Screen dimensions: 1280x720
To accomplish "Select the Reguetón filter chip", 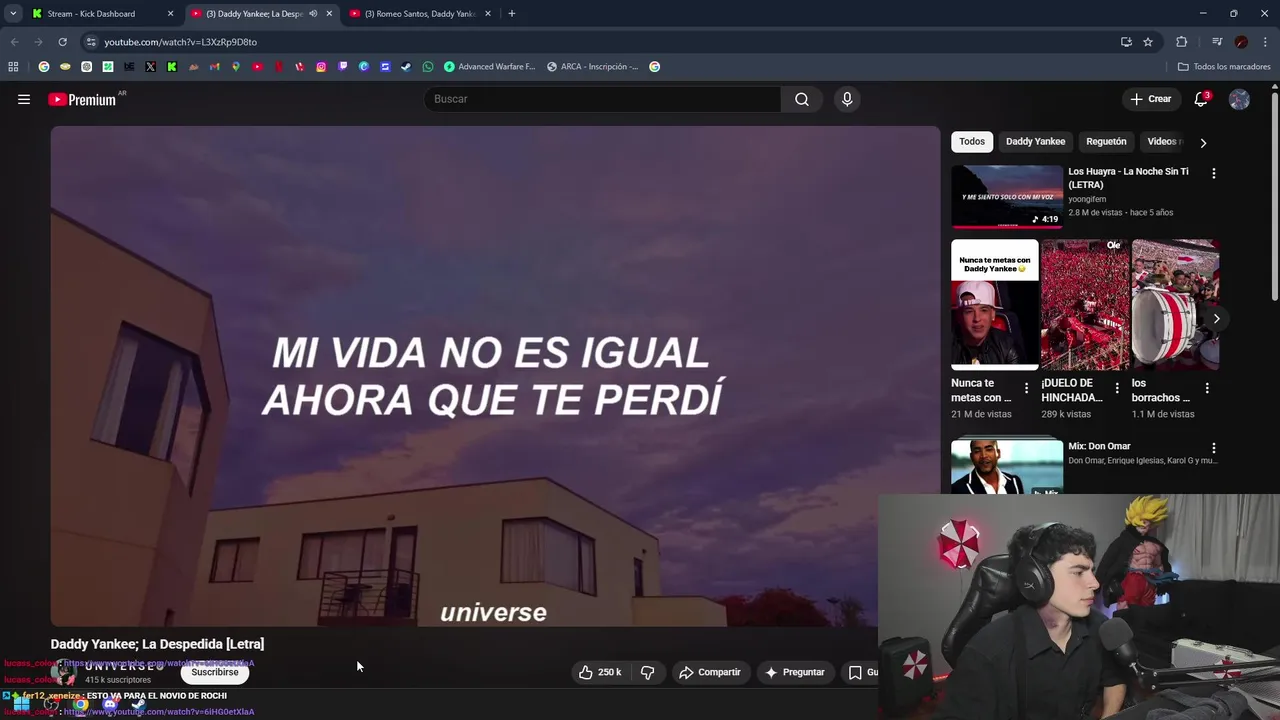I will click(1106, 142).
